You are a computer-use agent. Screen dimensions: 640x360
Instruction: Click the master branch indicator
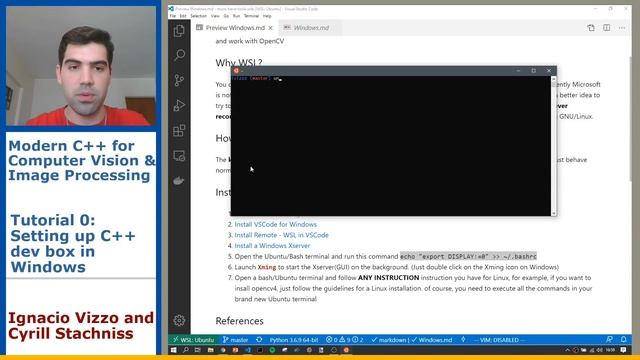pos(236,340)
